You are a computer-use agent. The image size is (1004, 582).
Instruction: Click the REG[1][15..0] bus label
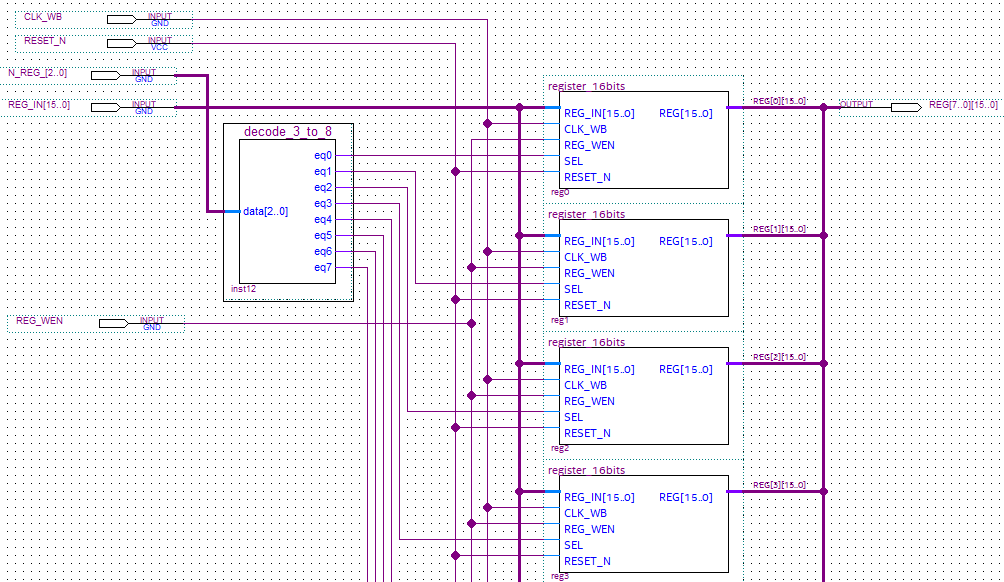(779, 229)
